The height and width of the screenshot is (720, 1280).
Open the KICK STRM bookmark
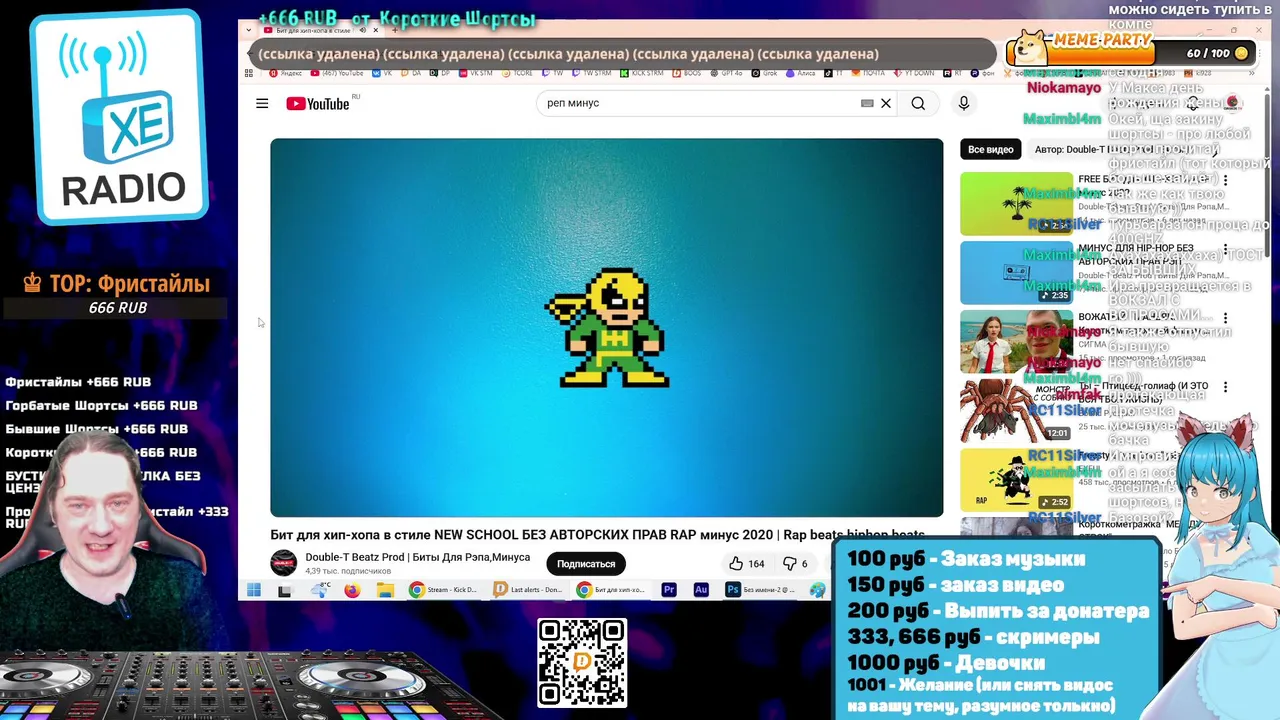(642, 73)
